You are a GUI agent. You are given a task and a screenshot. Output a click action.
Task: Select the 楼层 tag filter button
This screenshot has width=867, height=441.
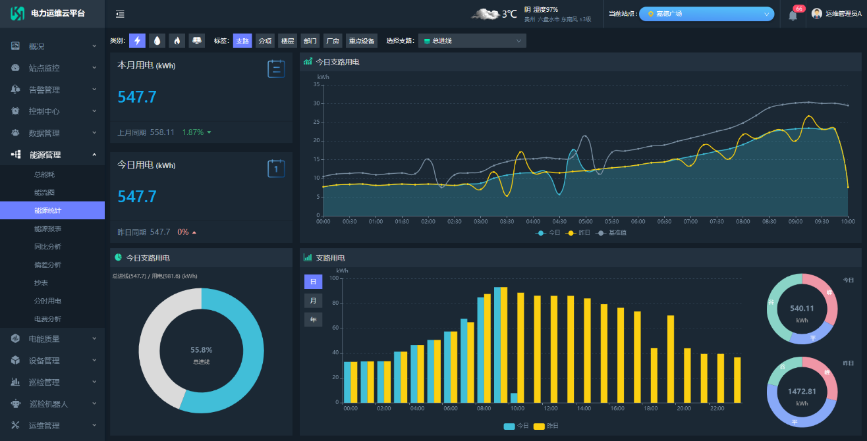pos(287,41)
